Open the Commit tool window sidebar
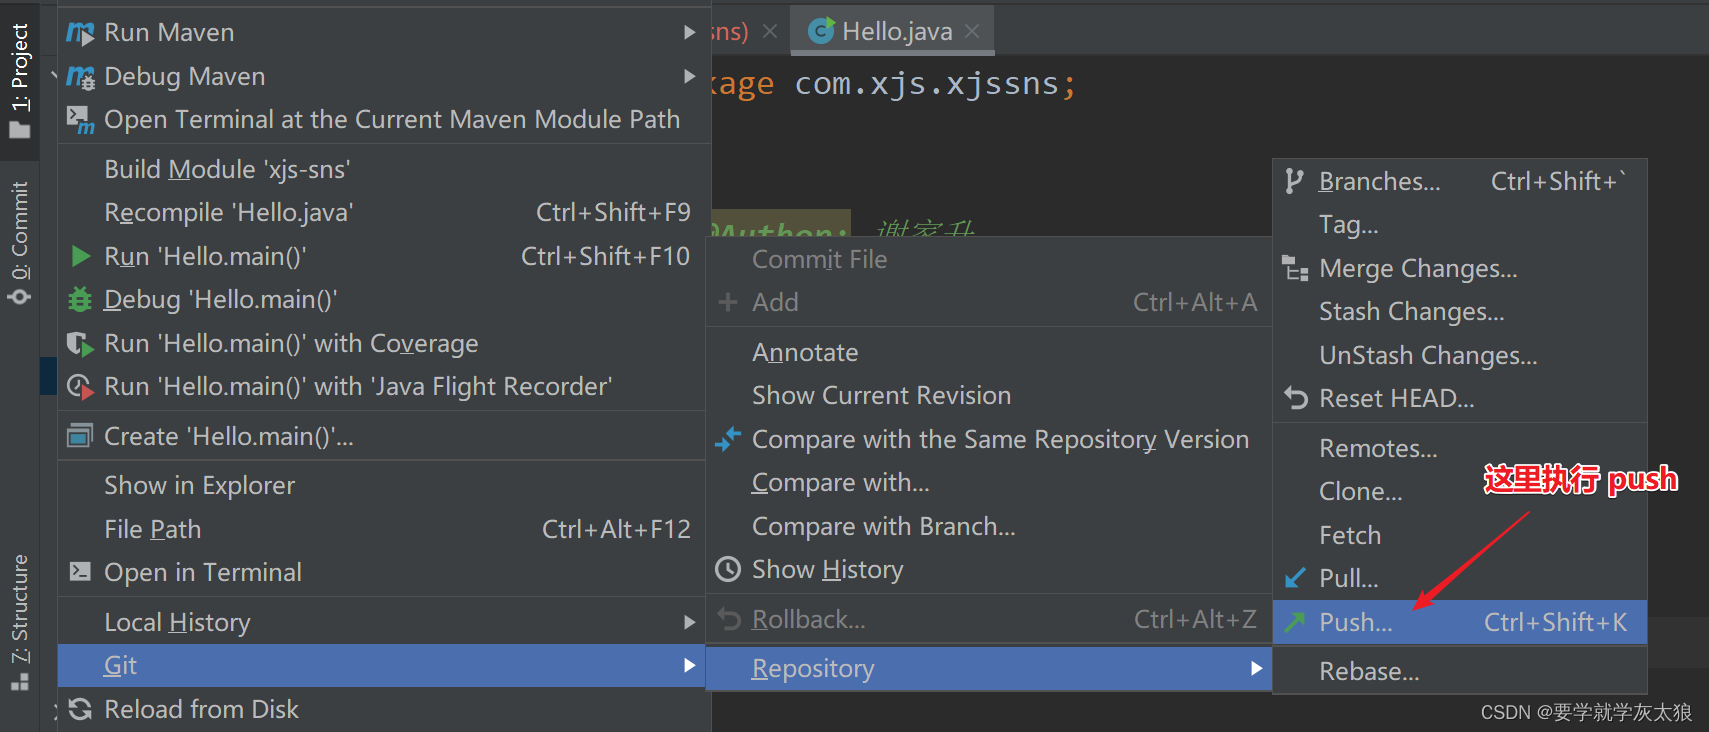 (x=19, y=242)
